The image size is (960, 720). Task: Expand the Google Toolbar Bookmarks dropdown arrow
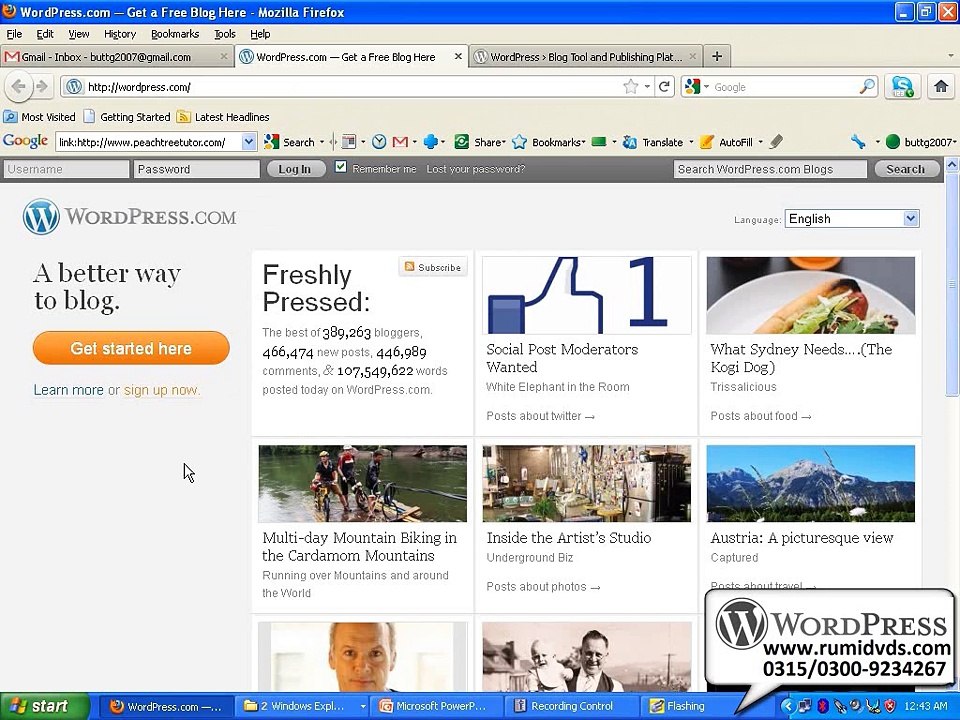(x=583, y=142)
